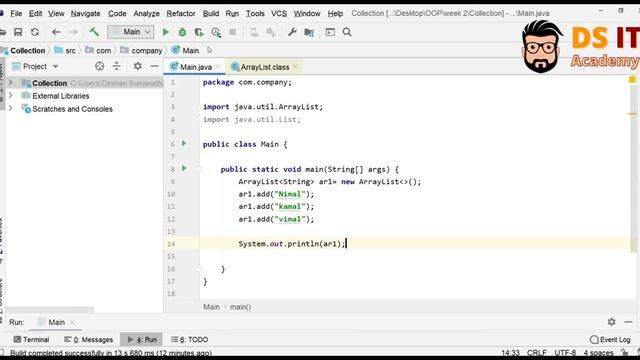Viewport: 640px width, 360px height.
Task: Open the File menu
Action: [x=16, y=13]
